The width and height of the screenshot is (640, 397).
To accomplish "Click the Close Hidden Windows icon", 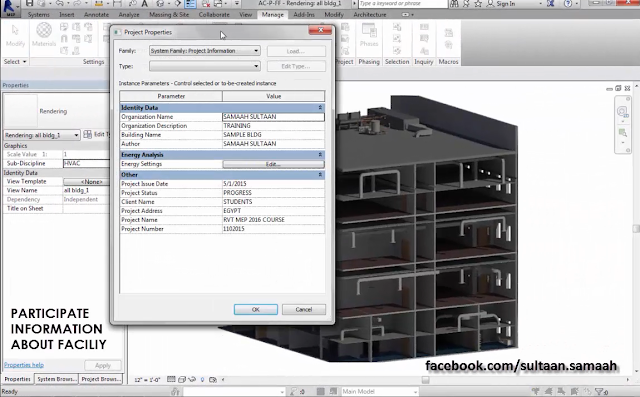I will tap(206, 4).
